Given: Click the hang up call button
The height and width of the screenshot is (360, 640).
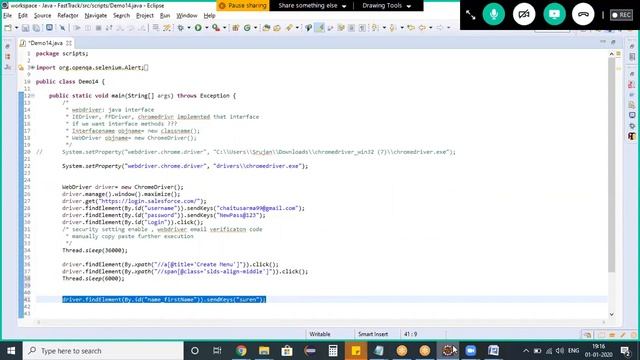Looking at the screenshot, I should coord(583,14).
